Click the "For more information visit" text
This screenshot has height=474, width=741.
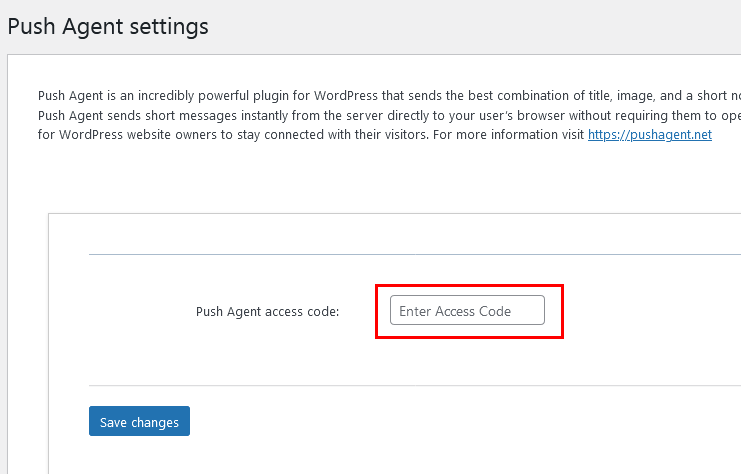(508, 135)
